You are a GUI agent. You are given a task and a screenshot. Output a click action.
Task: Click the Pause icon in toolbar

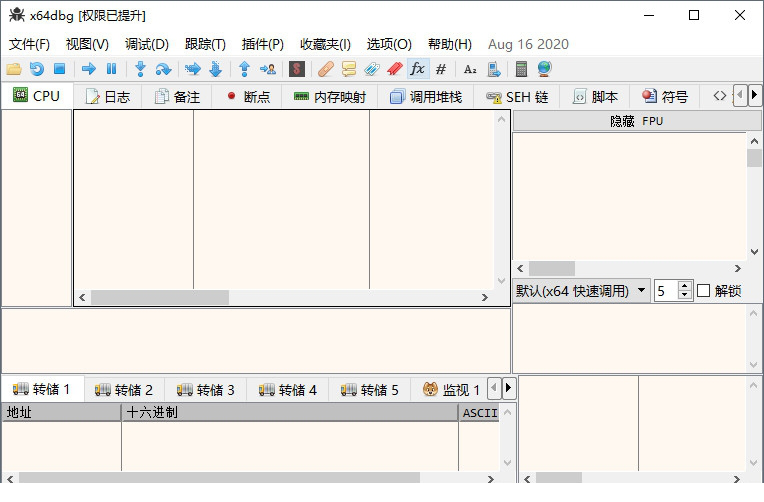[x=112, y=69]
